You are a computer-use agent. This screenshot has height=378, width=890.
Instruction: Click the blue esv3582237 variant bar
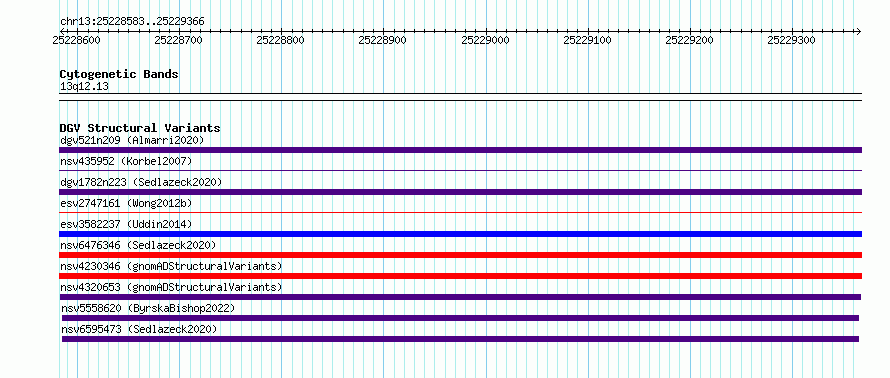click(x=460, y=234)
